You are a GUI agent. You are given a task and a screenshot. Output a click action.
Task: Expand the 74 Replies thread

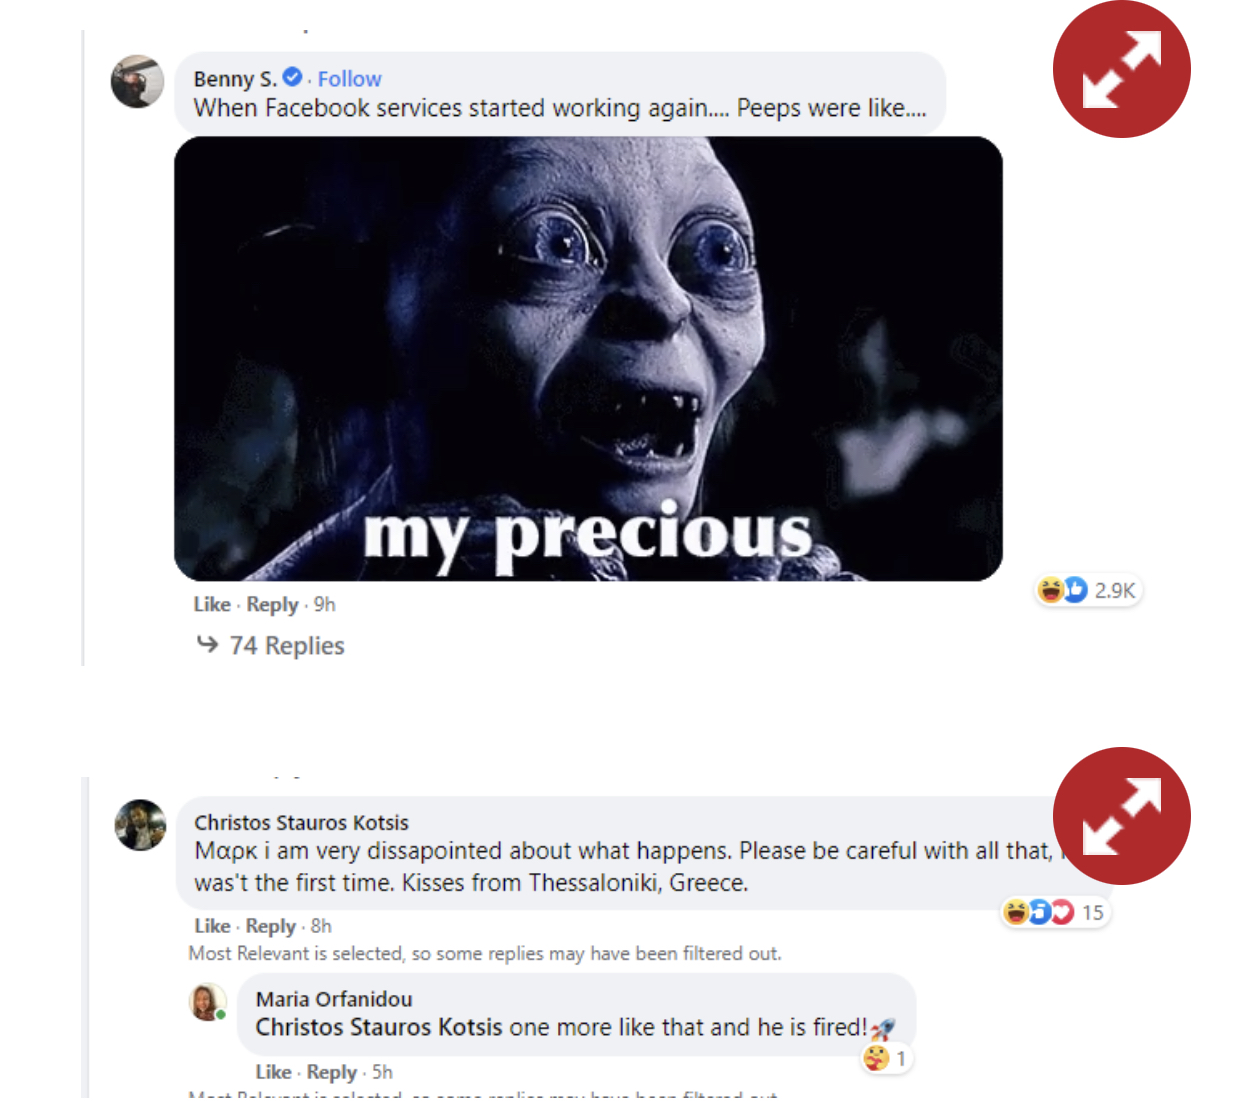click(x=287, y=646)
